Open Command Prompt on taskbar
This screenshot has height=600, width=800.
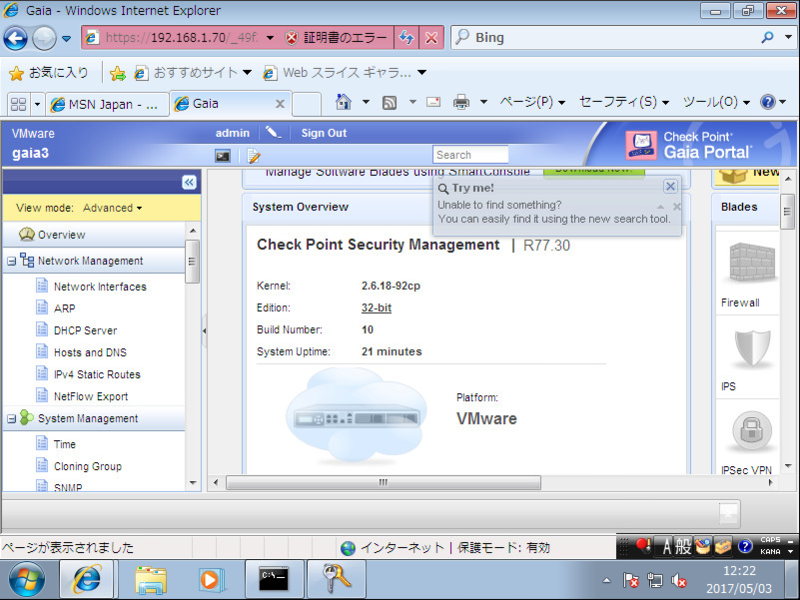tap(274, 580)
